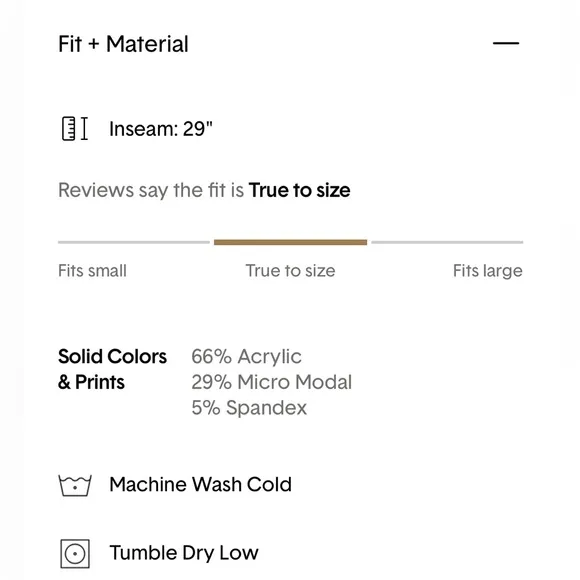Click the Tumble Dry Low label
The image size is (580, 580).
coord(184,553)
